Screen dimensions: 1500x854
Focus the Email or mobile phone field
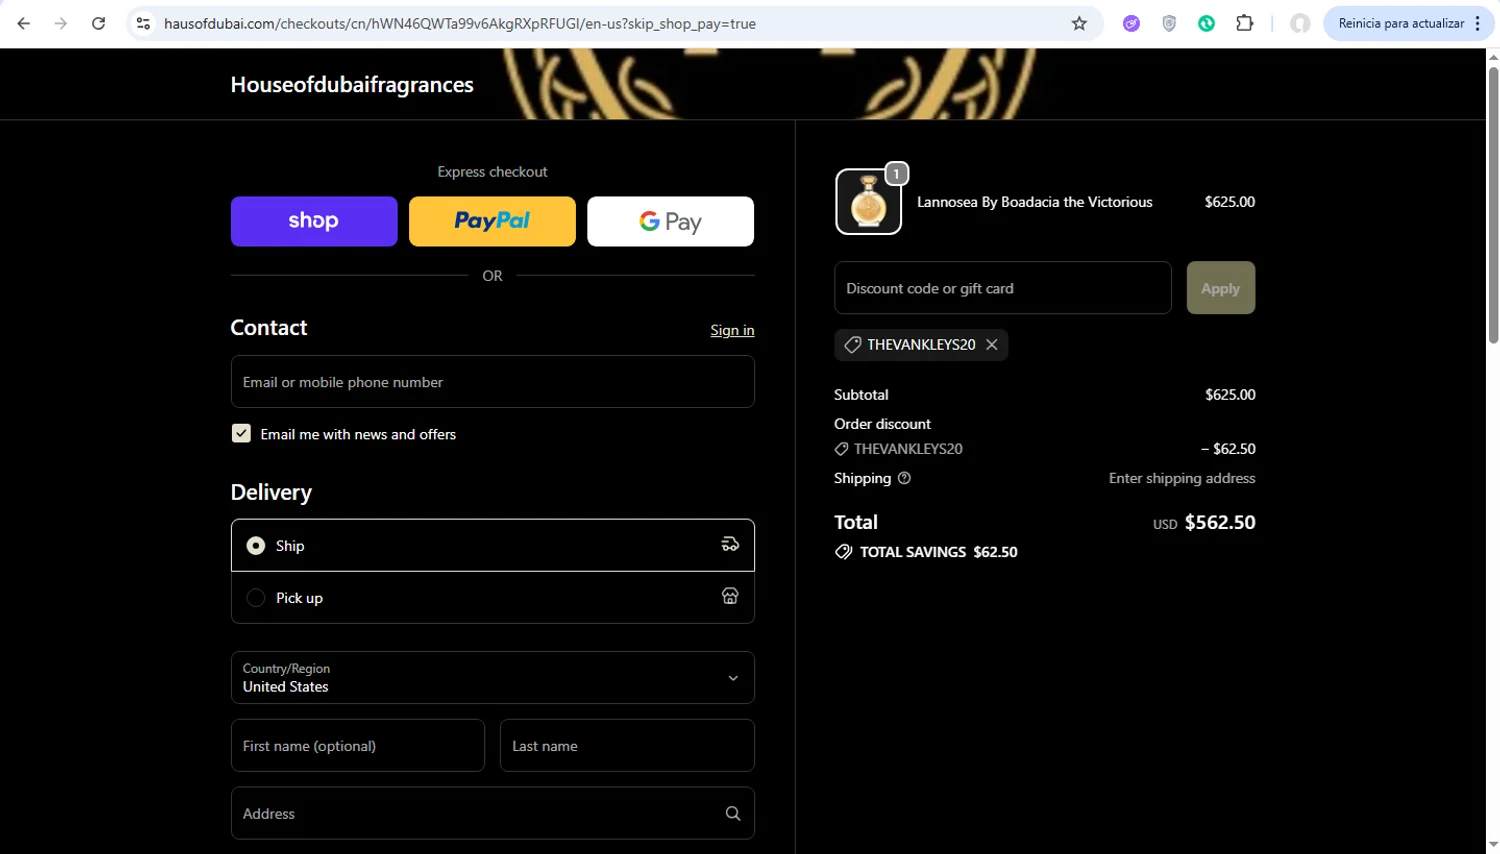[x=492, y=381]
